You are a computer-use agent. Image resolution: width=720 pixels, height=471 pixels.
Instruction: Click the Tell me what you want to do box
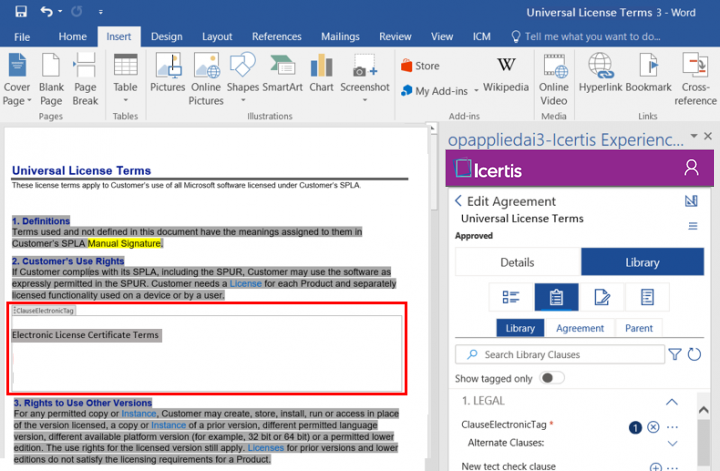[586, 37]
